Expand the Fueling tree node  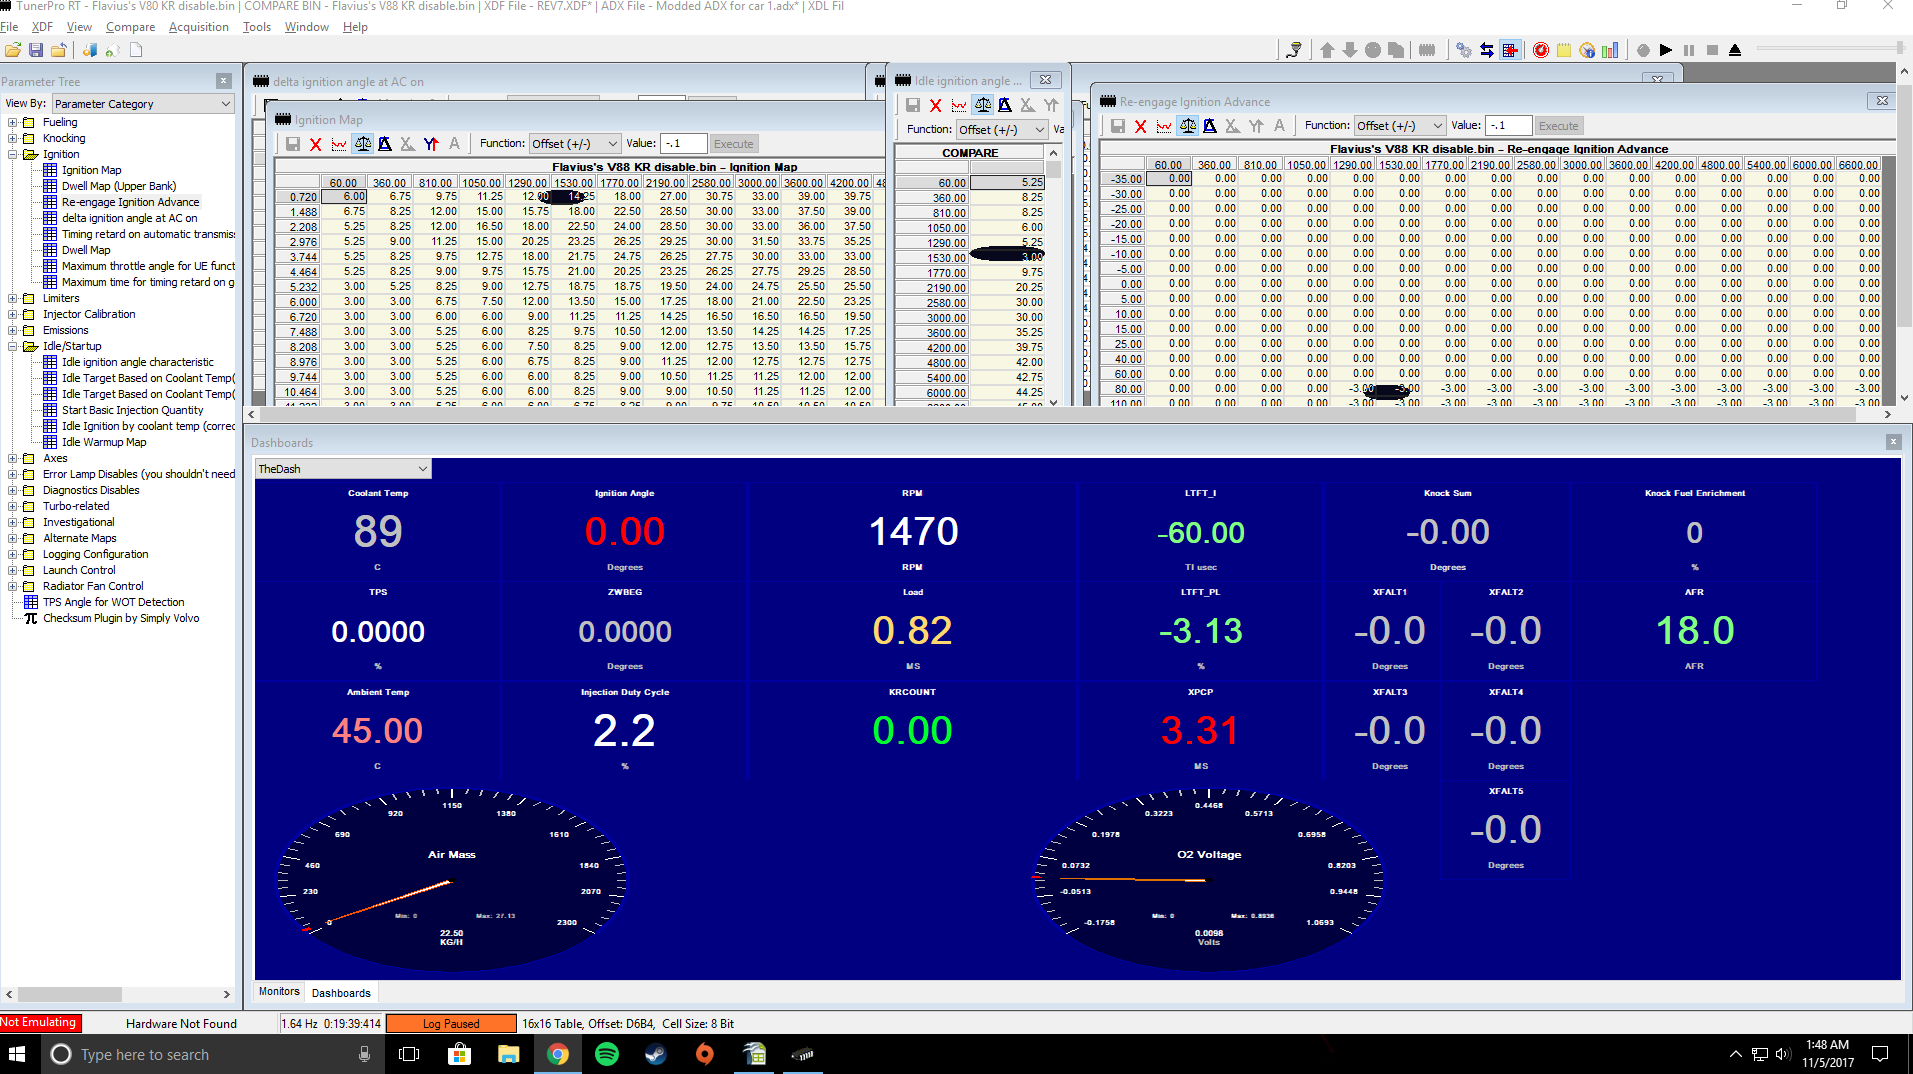(13, 122)
